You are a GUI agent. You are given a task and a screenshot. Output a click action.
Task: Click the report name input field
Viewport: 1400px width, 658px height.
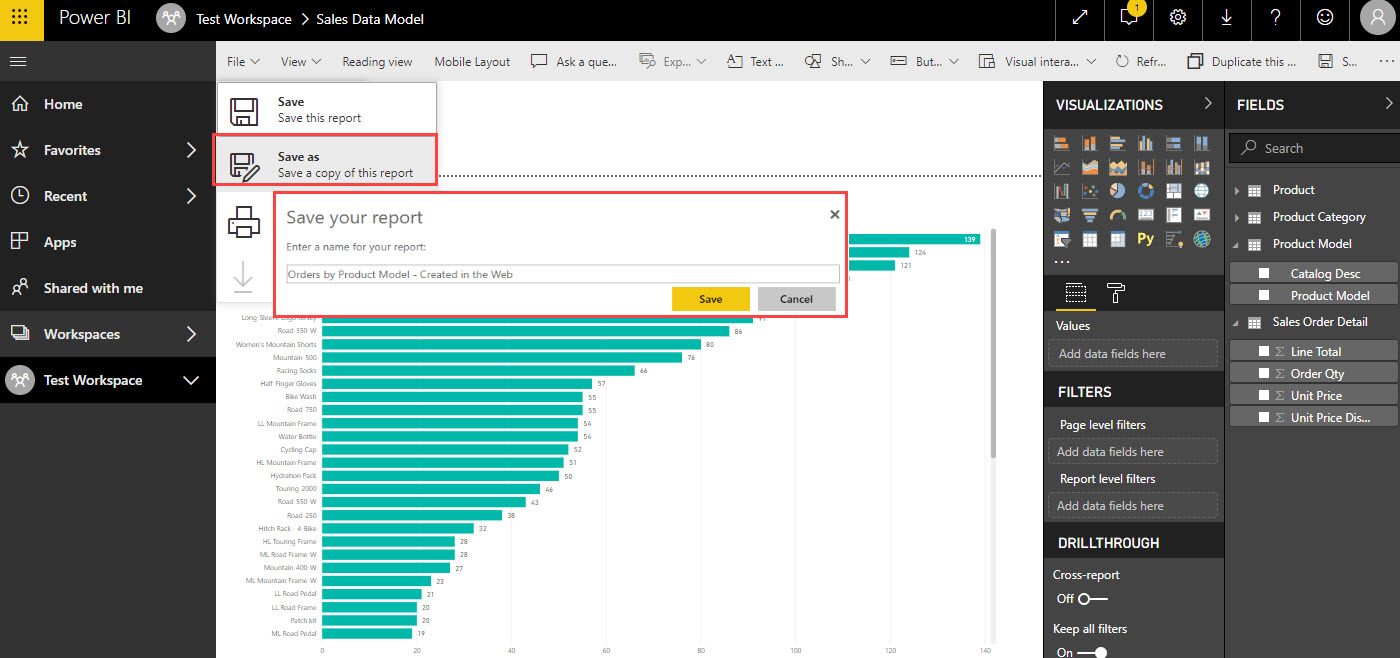click(562, 274)
